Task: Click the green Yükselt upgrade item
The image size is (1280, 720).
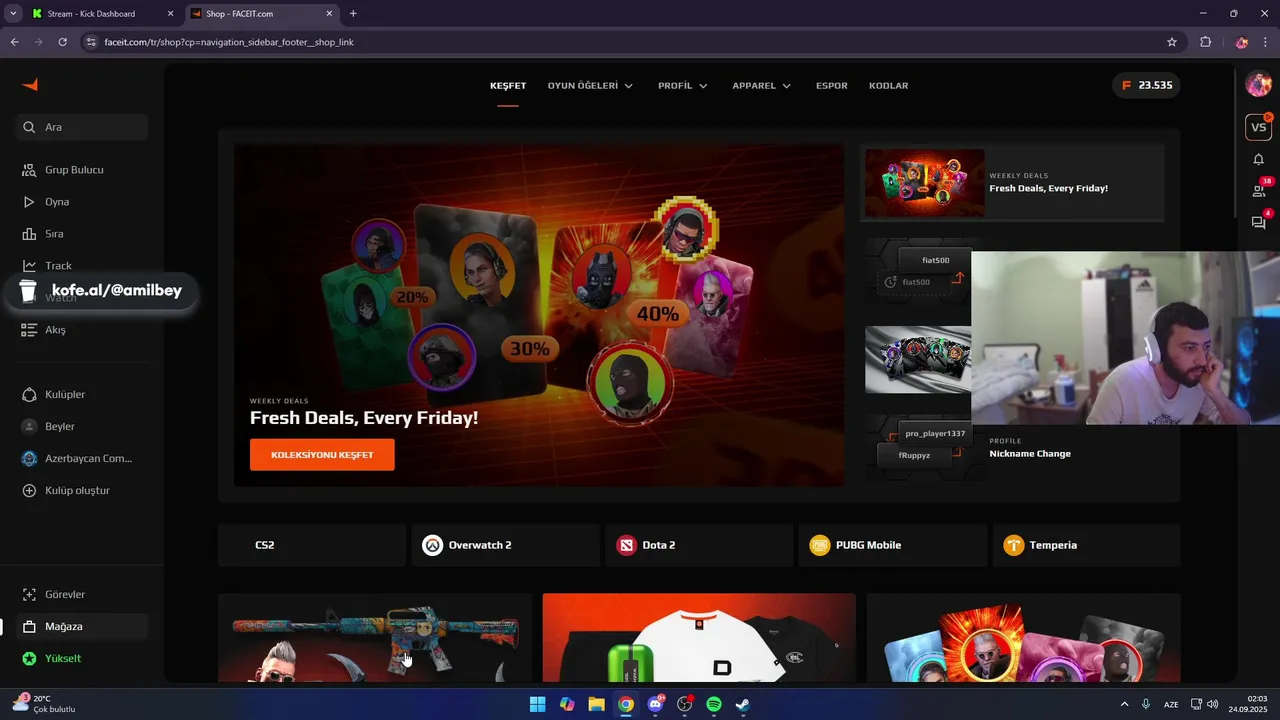Action: [82, 658]
